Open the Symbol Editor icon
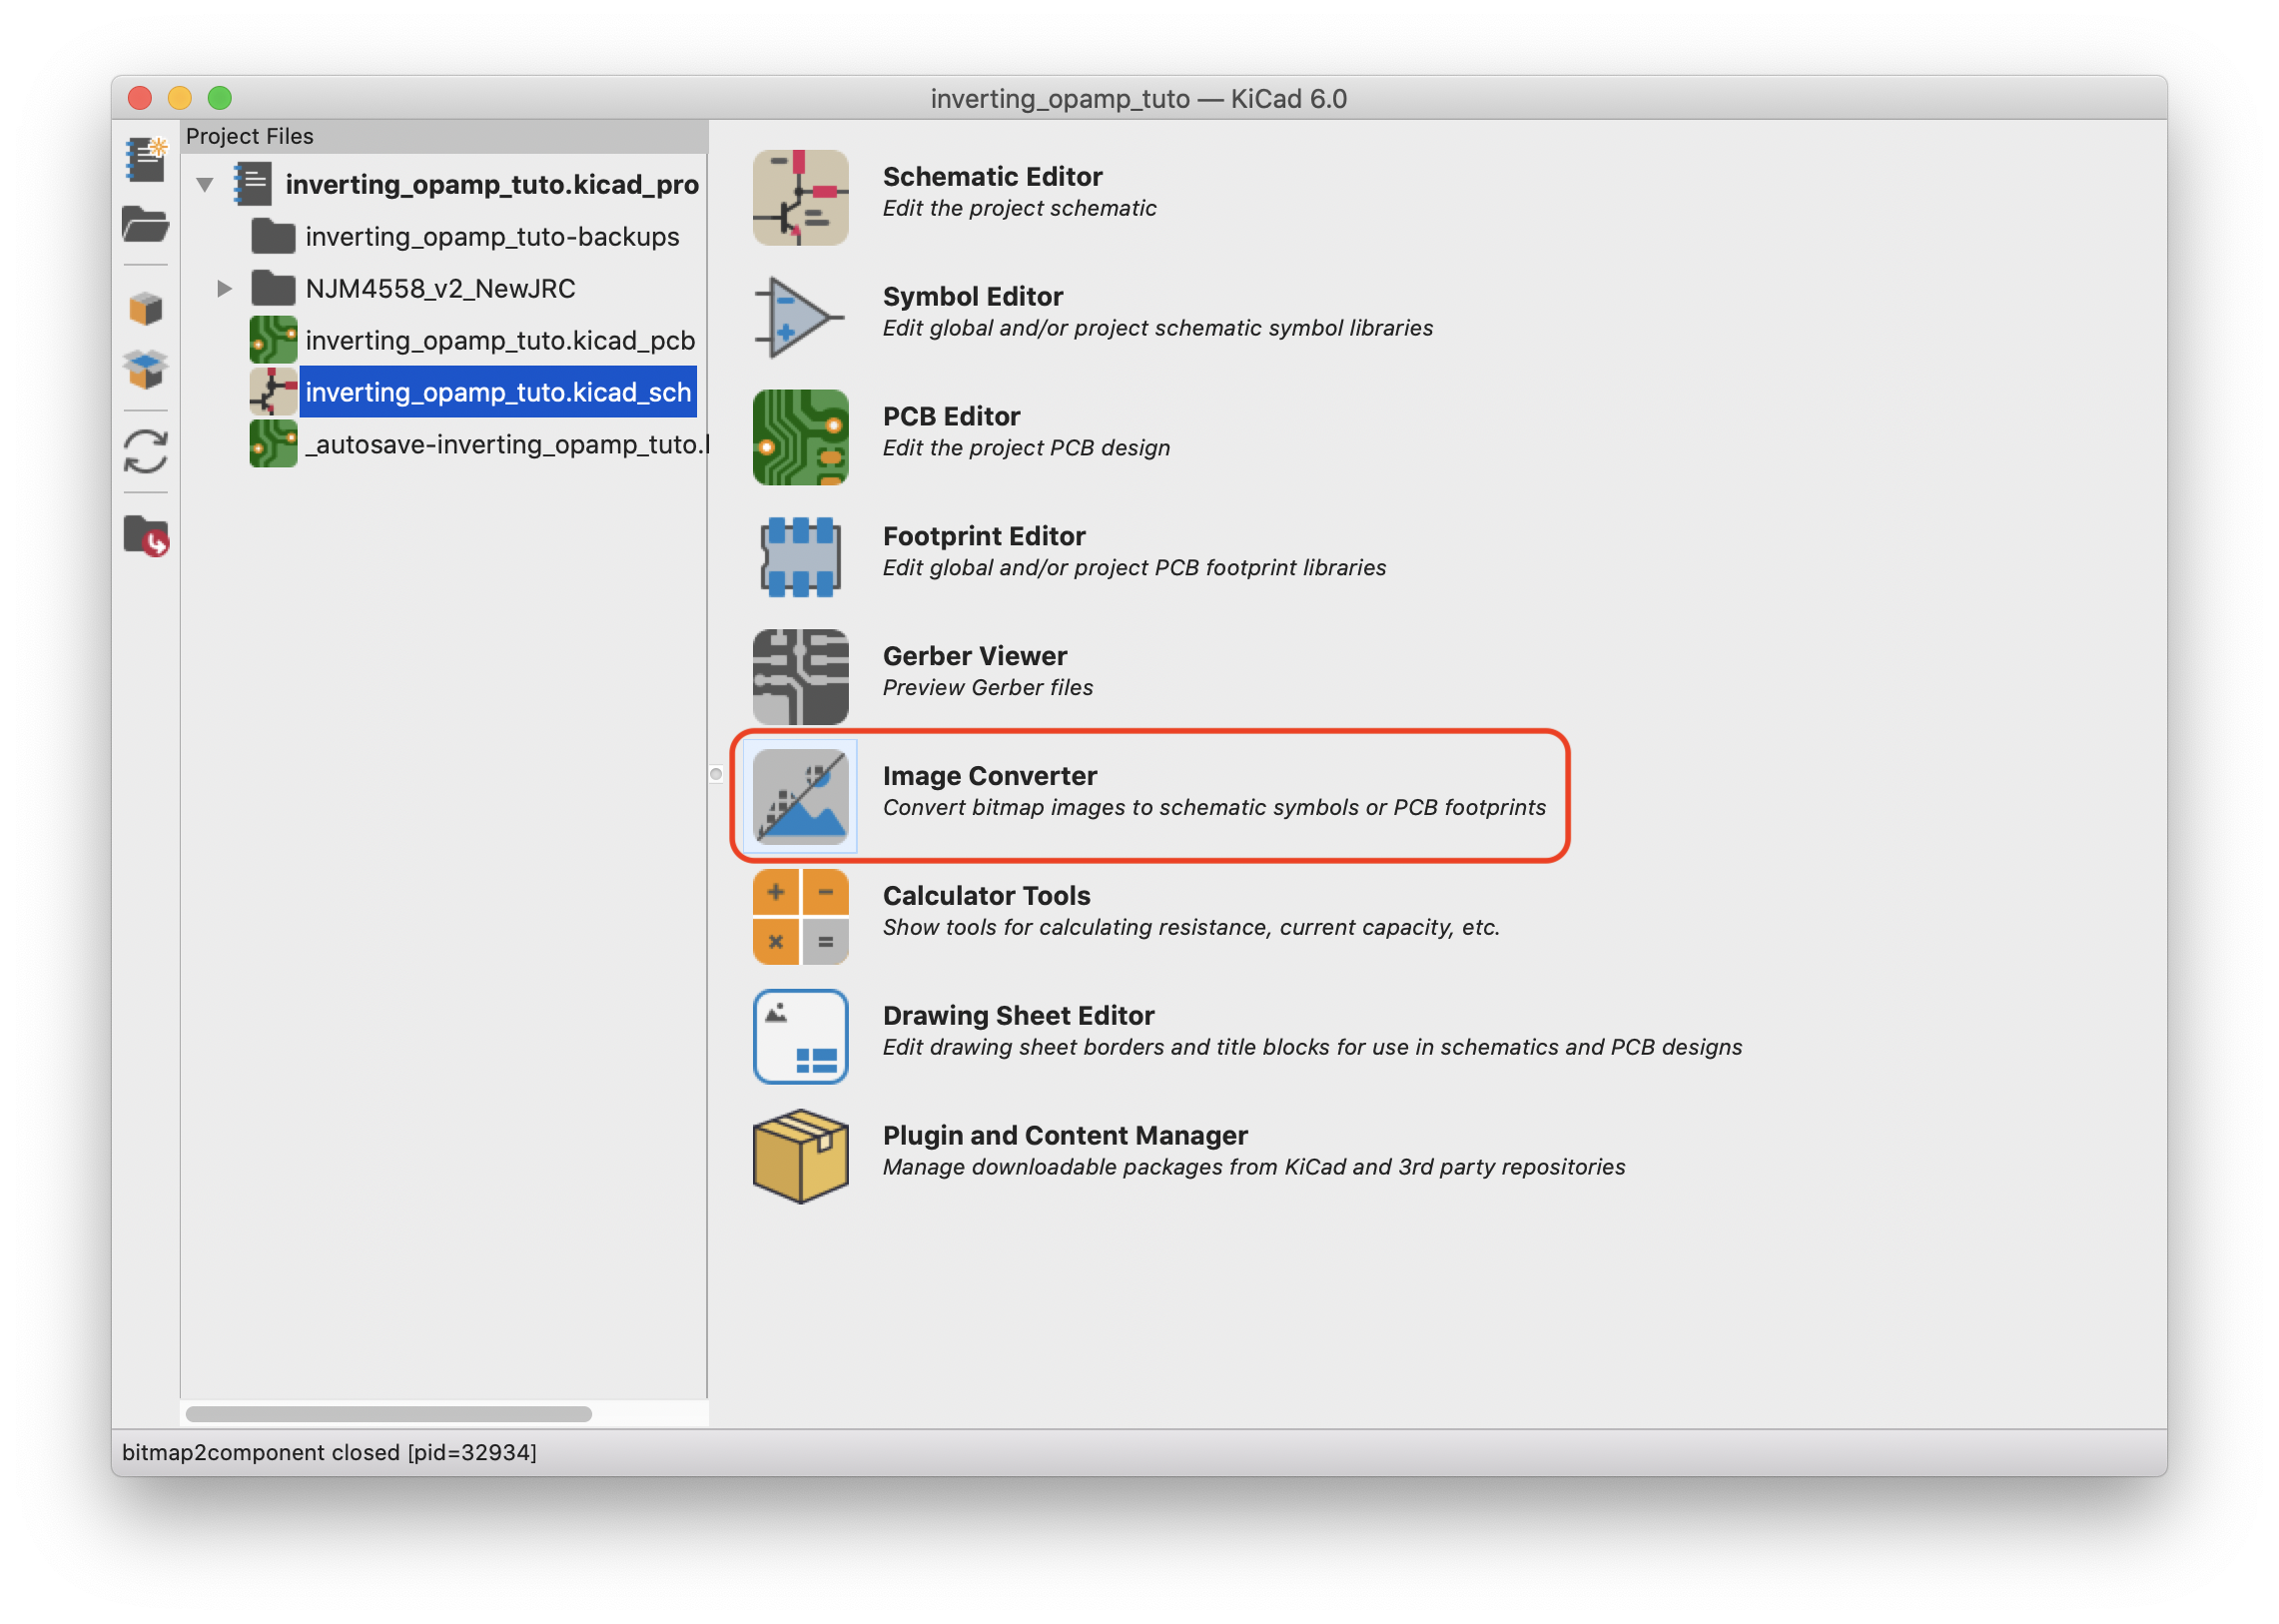2279x1624 pixels. (800, 317)
